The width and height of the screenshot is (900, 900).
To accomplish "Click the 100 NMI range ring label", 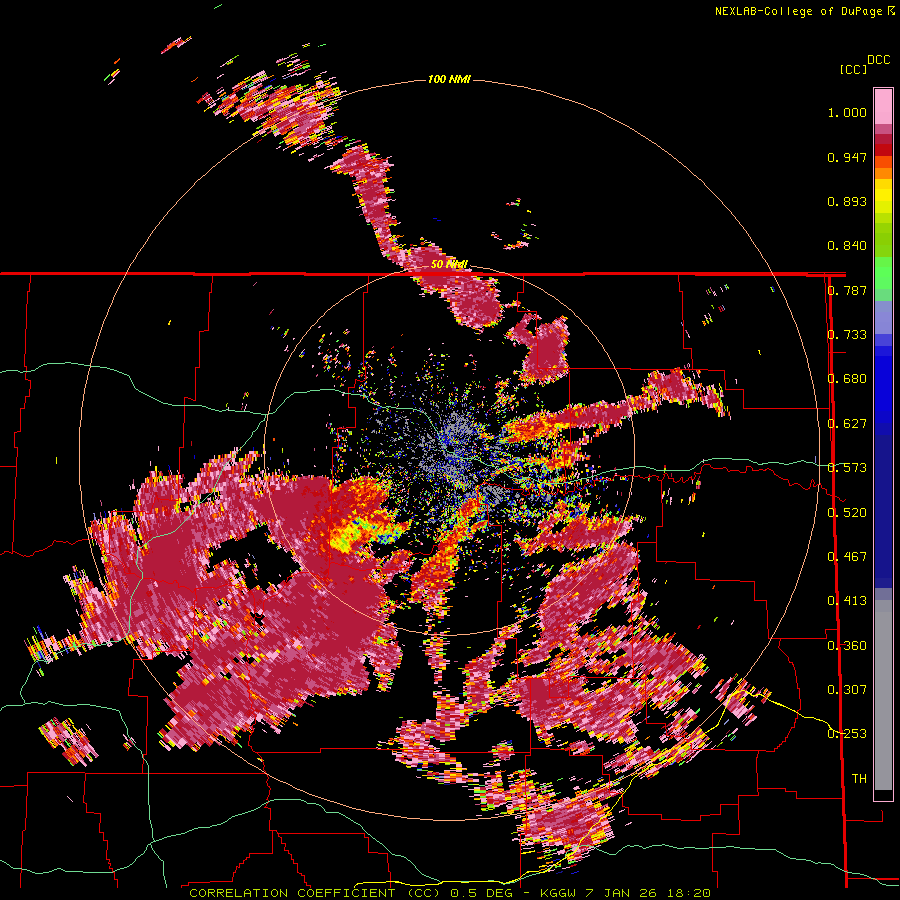I will click(x=449, y=79).
